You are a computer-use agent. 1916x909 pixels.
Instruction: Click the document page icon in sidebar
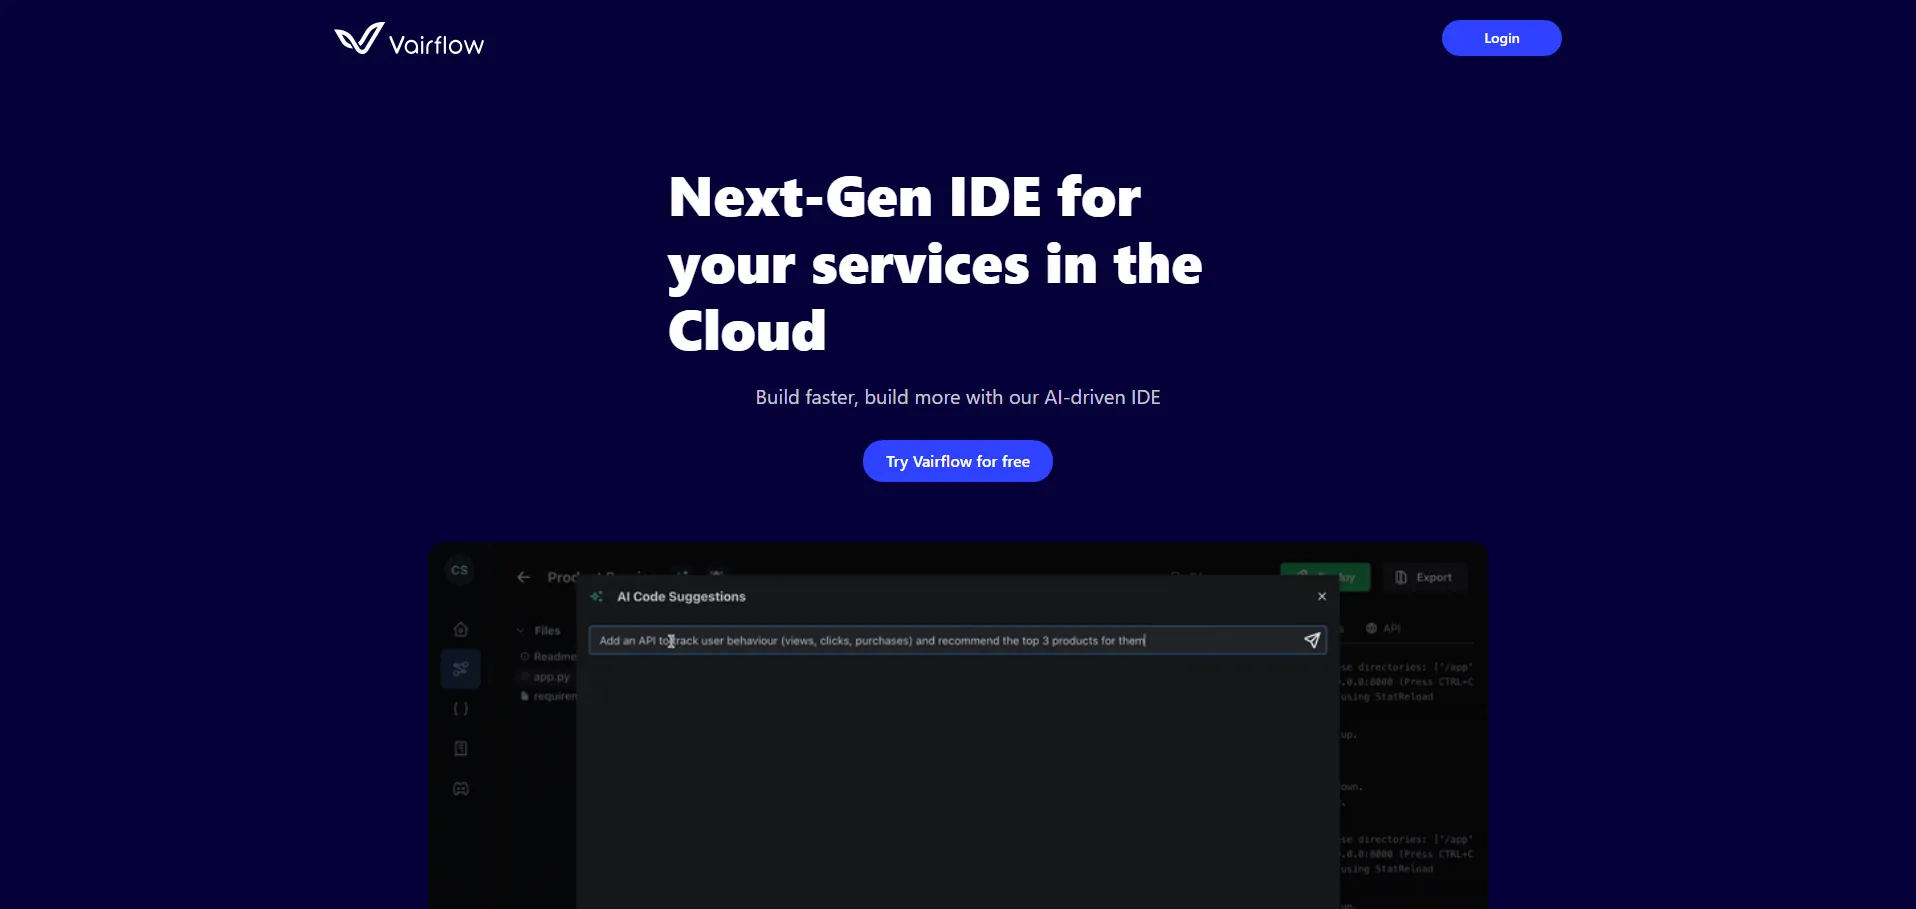point(461,749)
